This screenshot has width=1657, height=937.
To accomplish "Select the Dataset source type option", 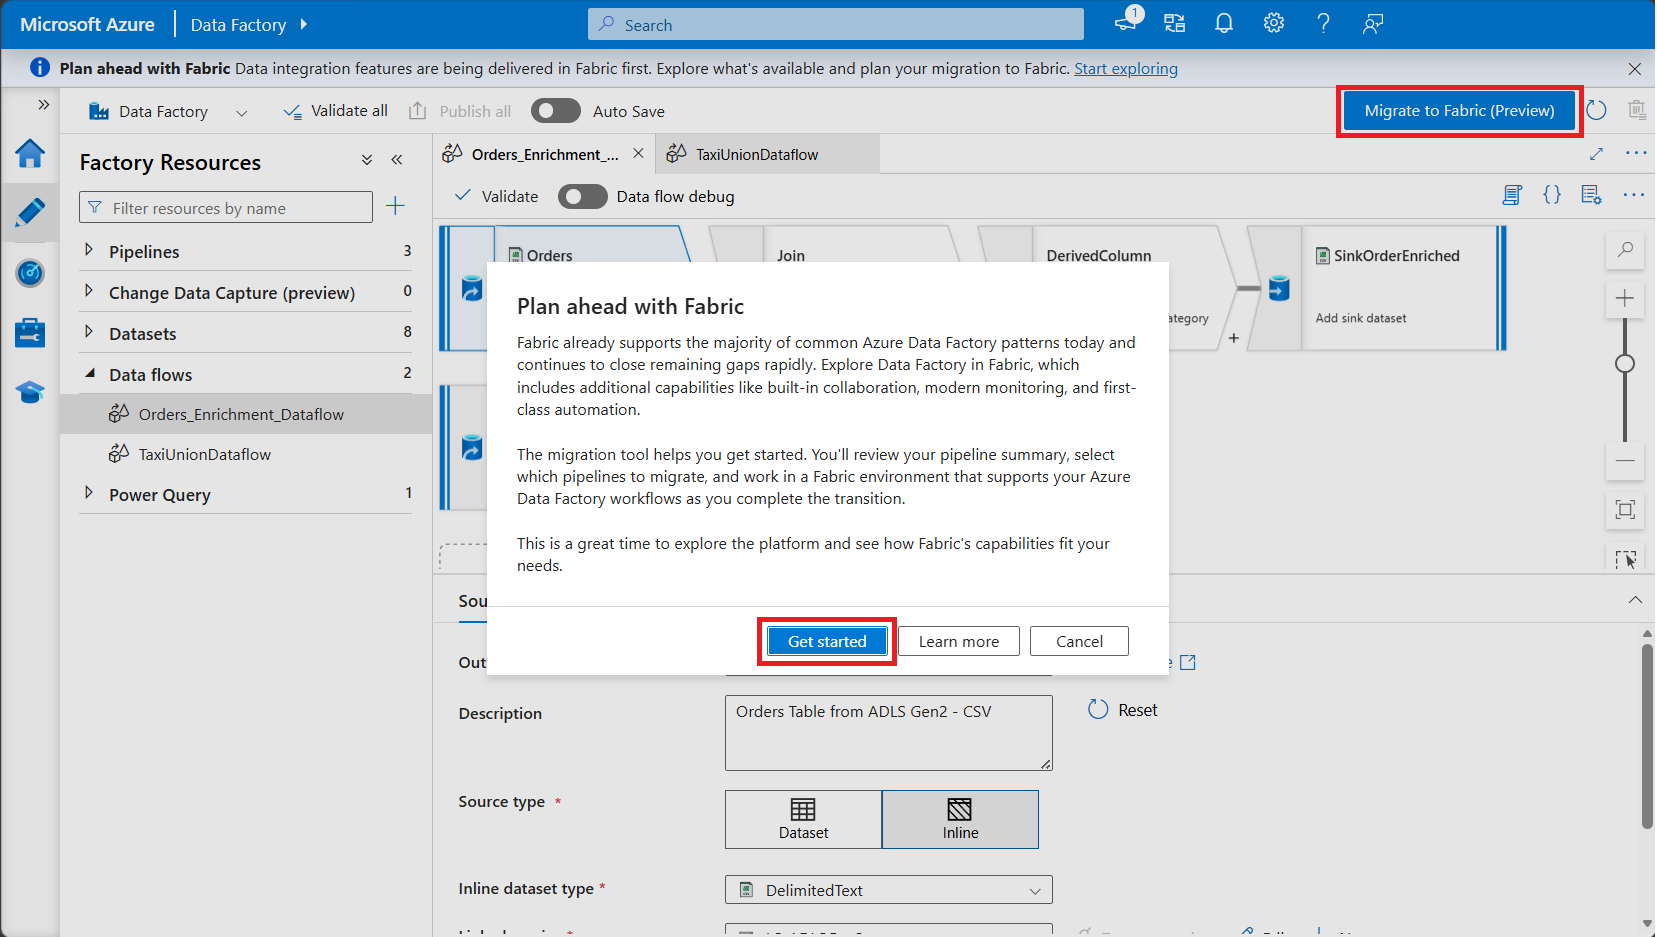I will 804,819.
